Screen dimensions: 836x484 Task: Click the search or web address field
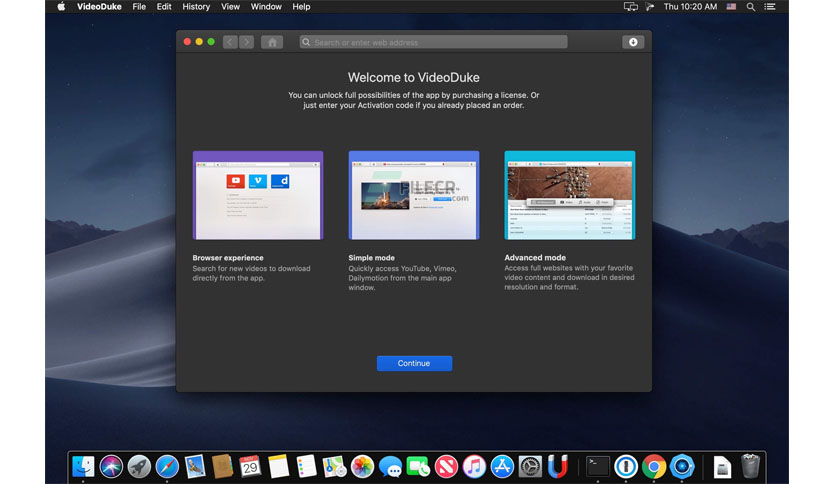point(433,42)
